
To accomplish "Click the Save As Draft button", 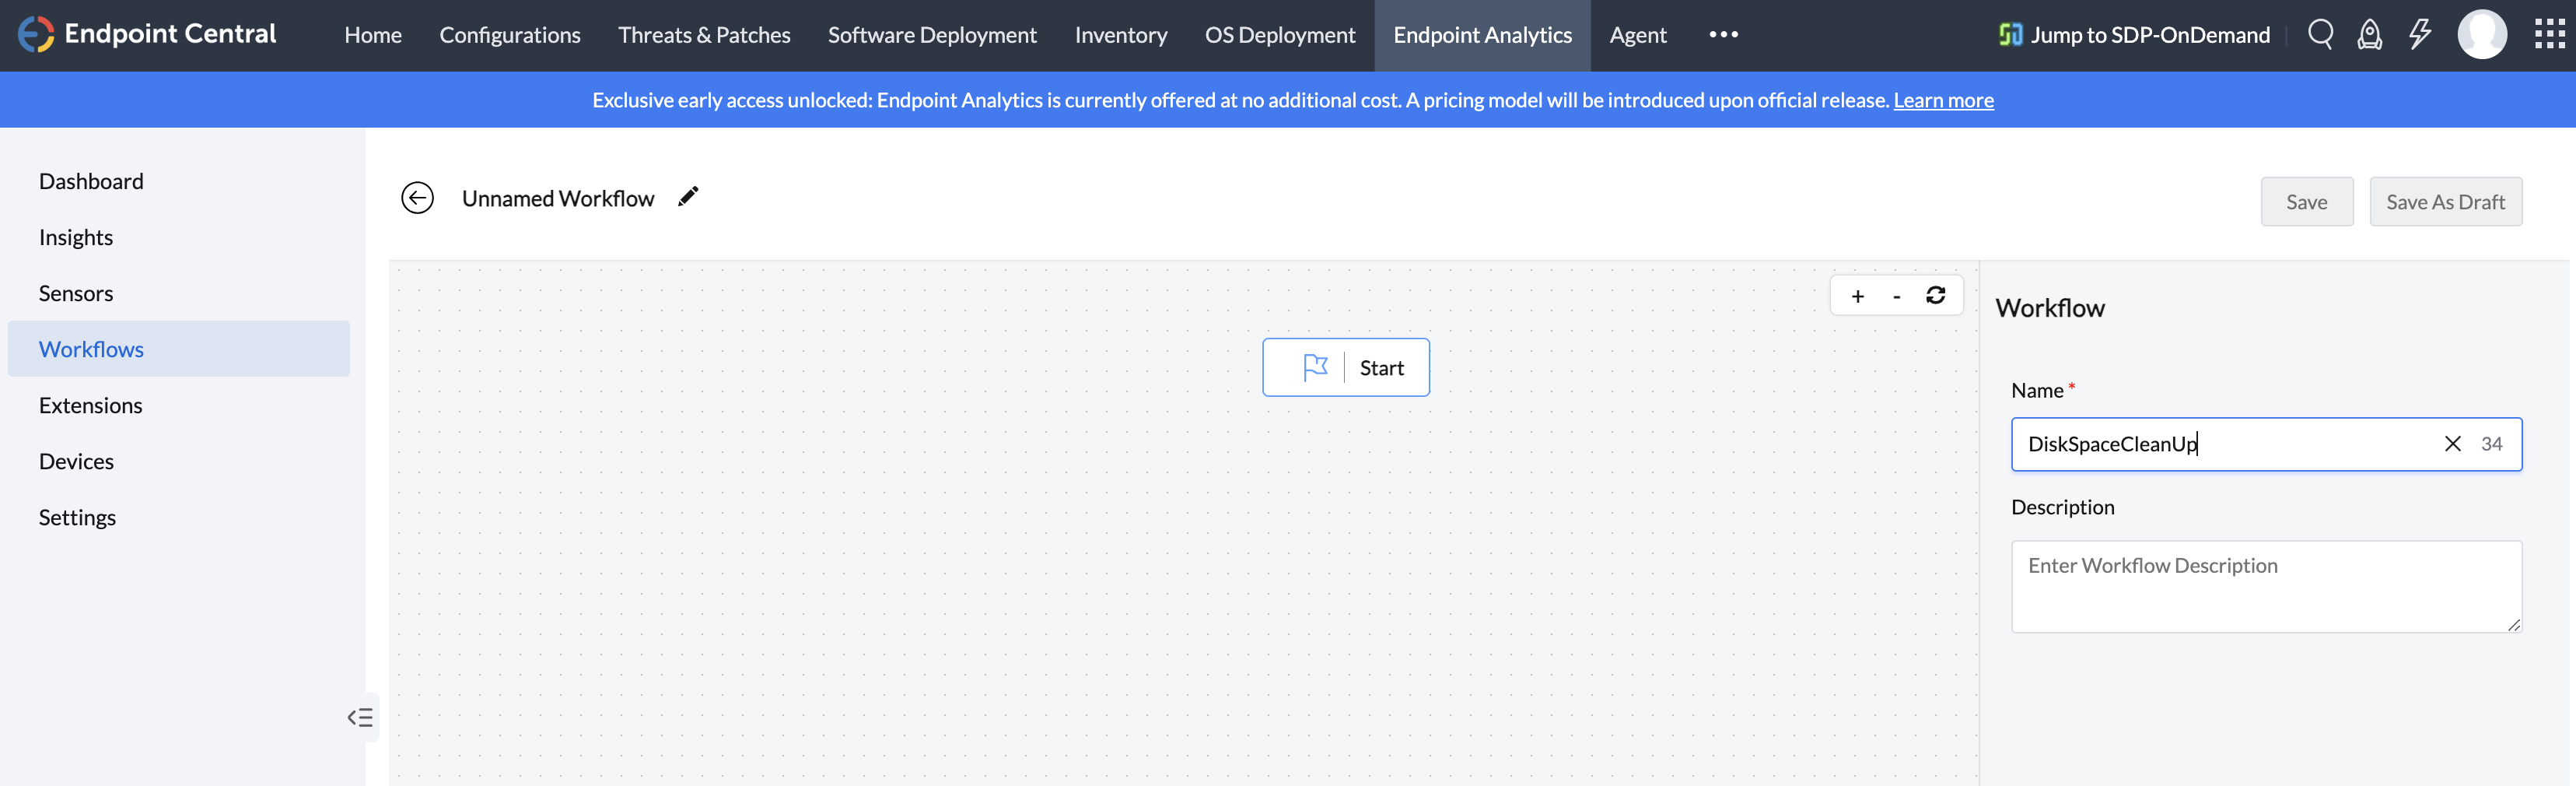I will 2445,202.
